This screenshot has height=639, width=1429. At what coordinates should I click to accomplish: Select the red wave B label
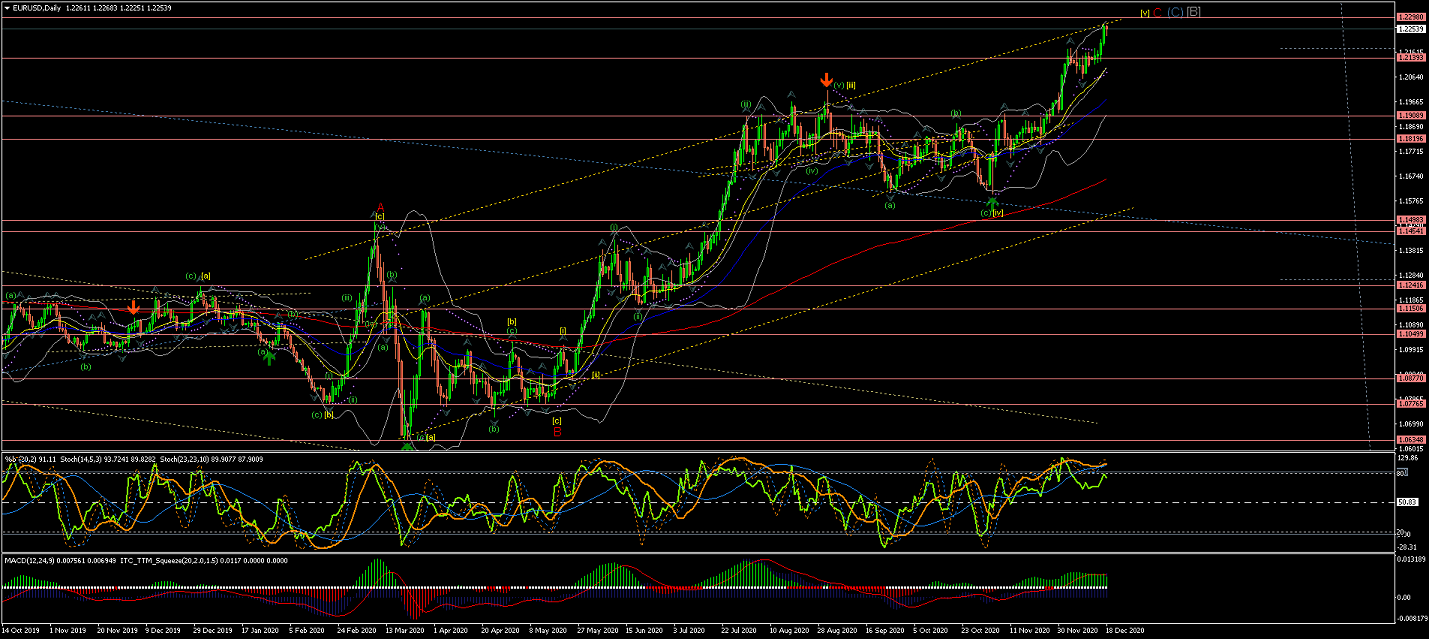(557, 432)
